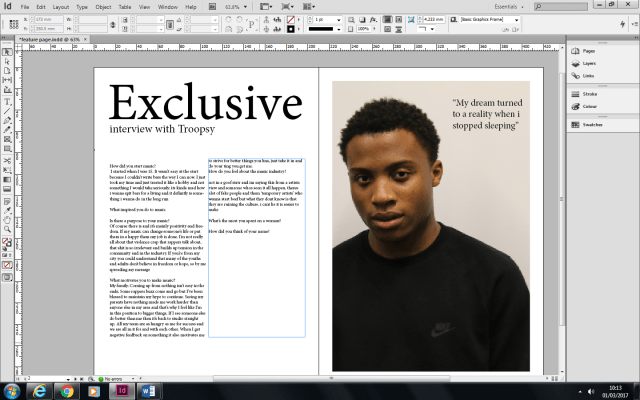Open the stroke weight dropdown
This screenshot has height=400, width=640.
338,20
